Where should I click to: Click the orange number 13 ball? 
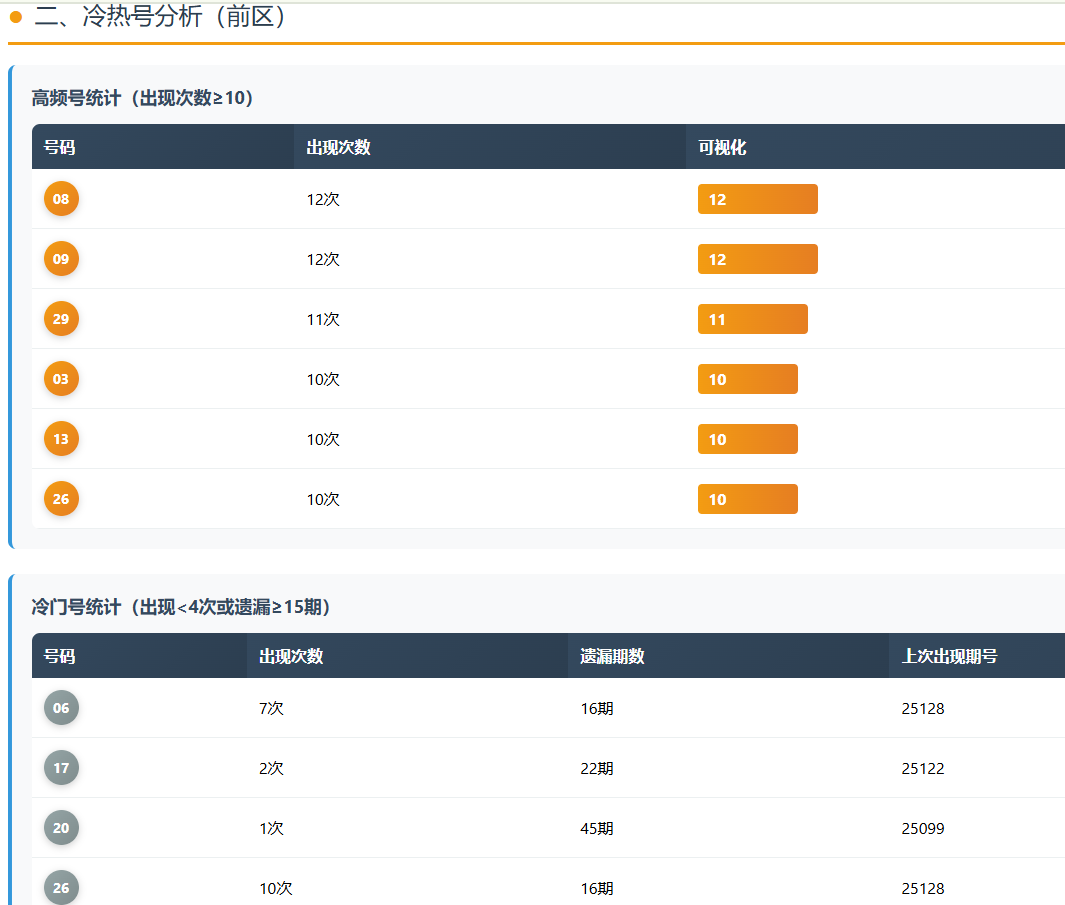(x=61, y=439)
